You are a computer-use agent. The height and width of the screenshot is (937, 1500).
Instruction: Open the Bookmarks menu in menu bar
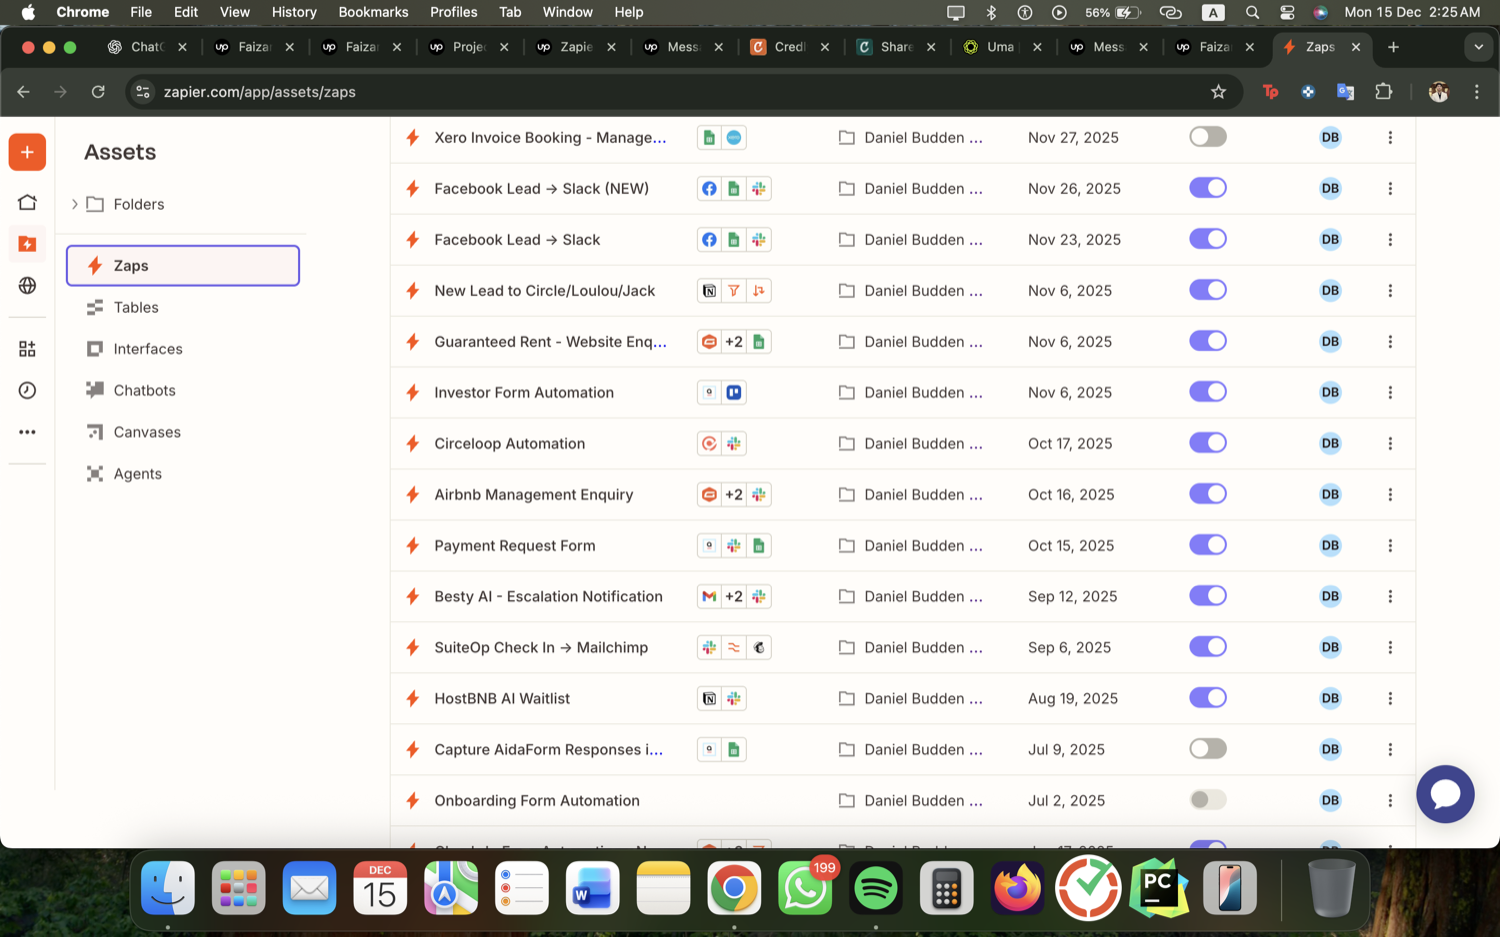373,12
